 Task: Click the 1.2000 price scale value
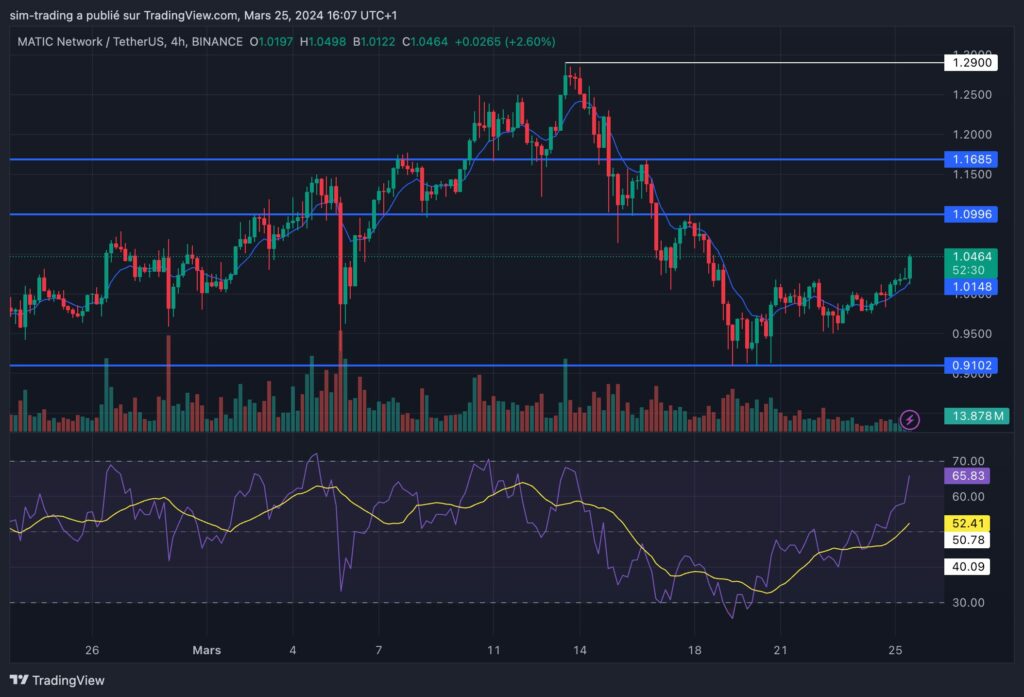pos(972,135)
